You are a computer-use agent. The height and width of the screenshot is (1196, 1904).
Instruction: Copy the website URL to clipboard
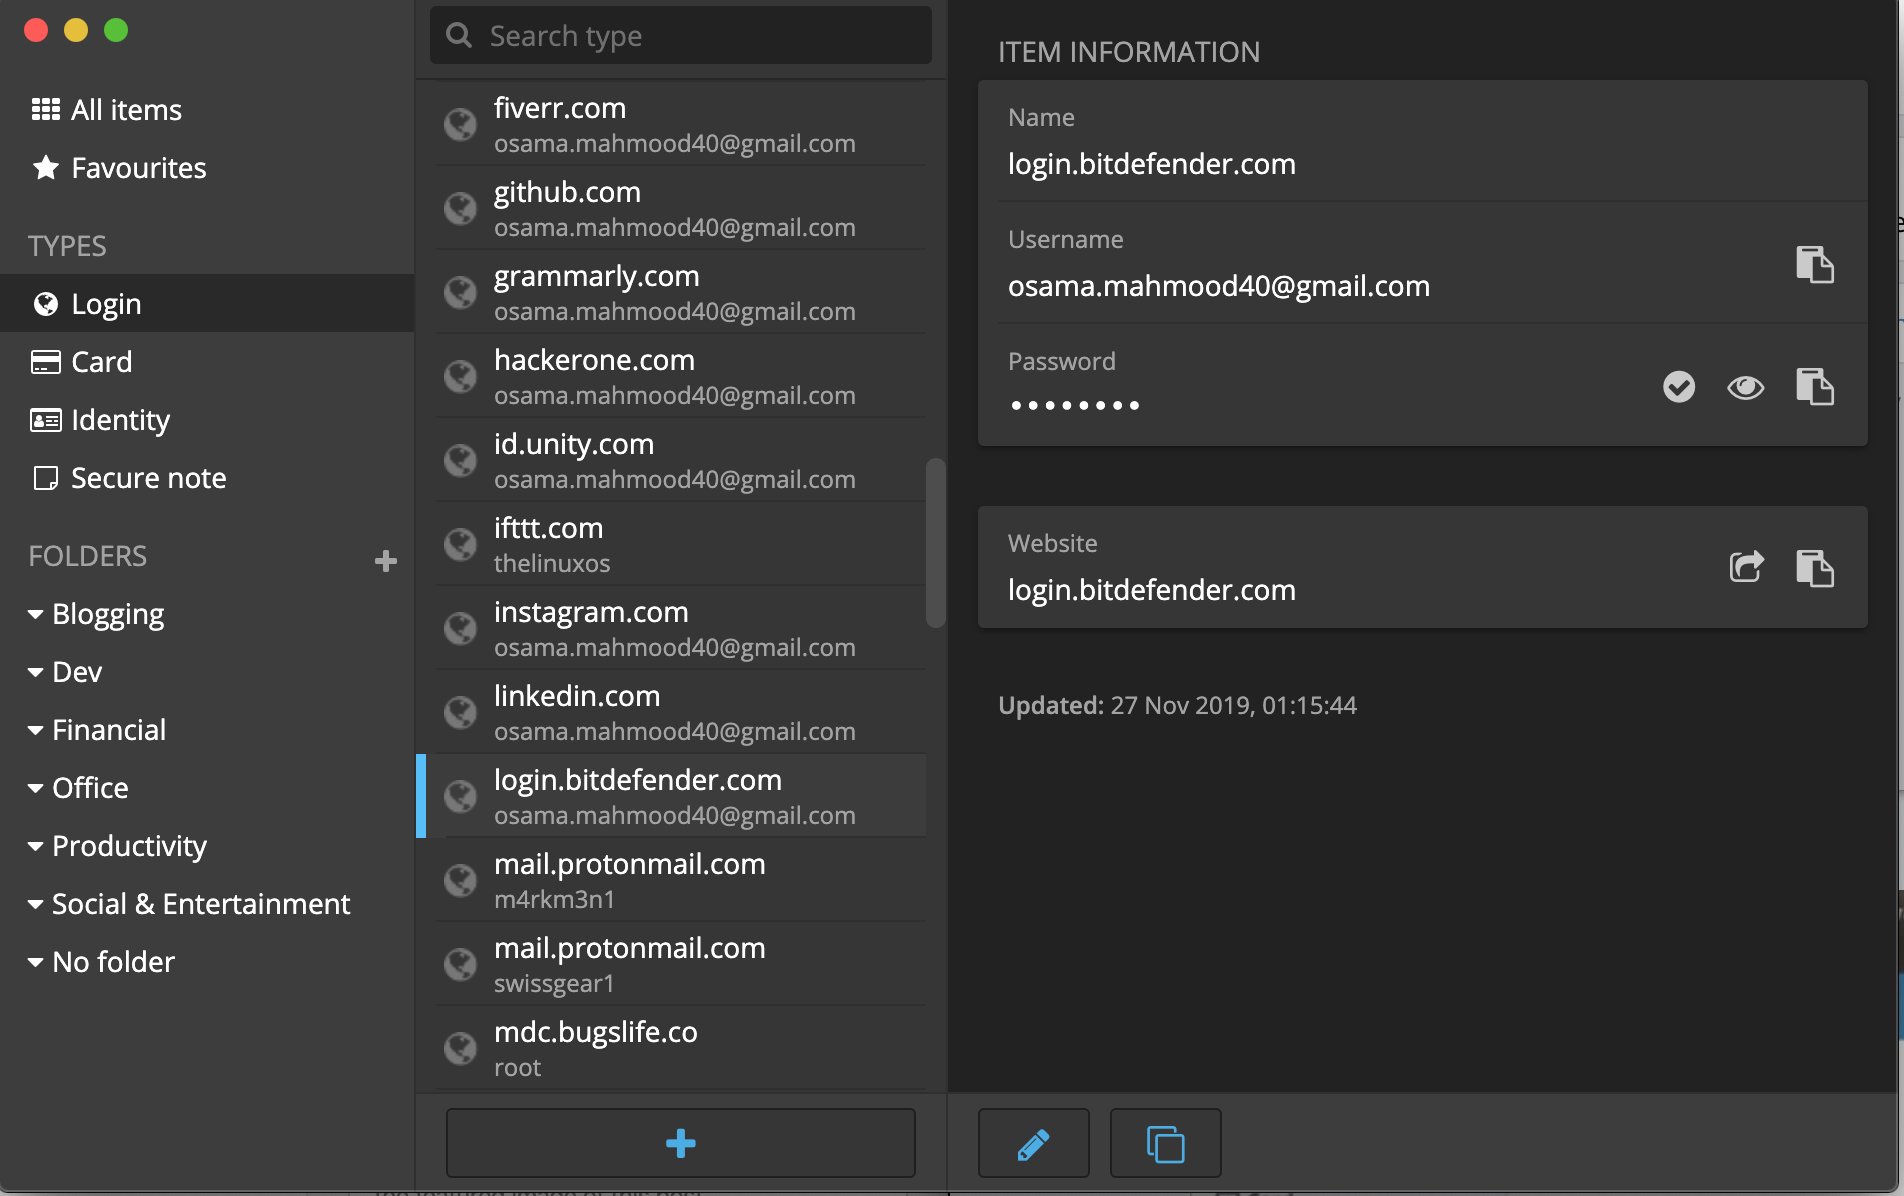(x=1814, y=569)
